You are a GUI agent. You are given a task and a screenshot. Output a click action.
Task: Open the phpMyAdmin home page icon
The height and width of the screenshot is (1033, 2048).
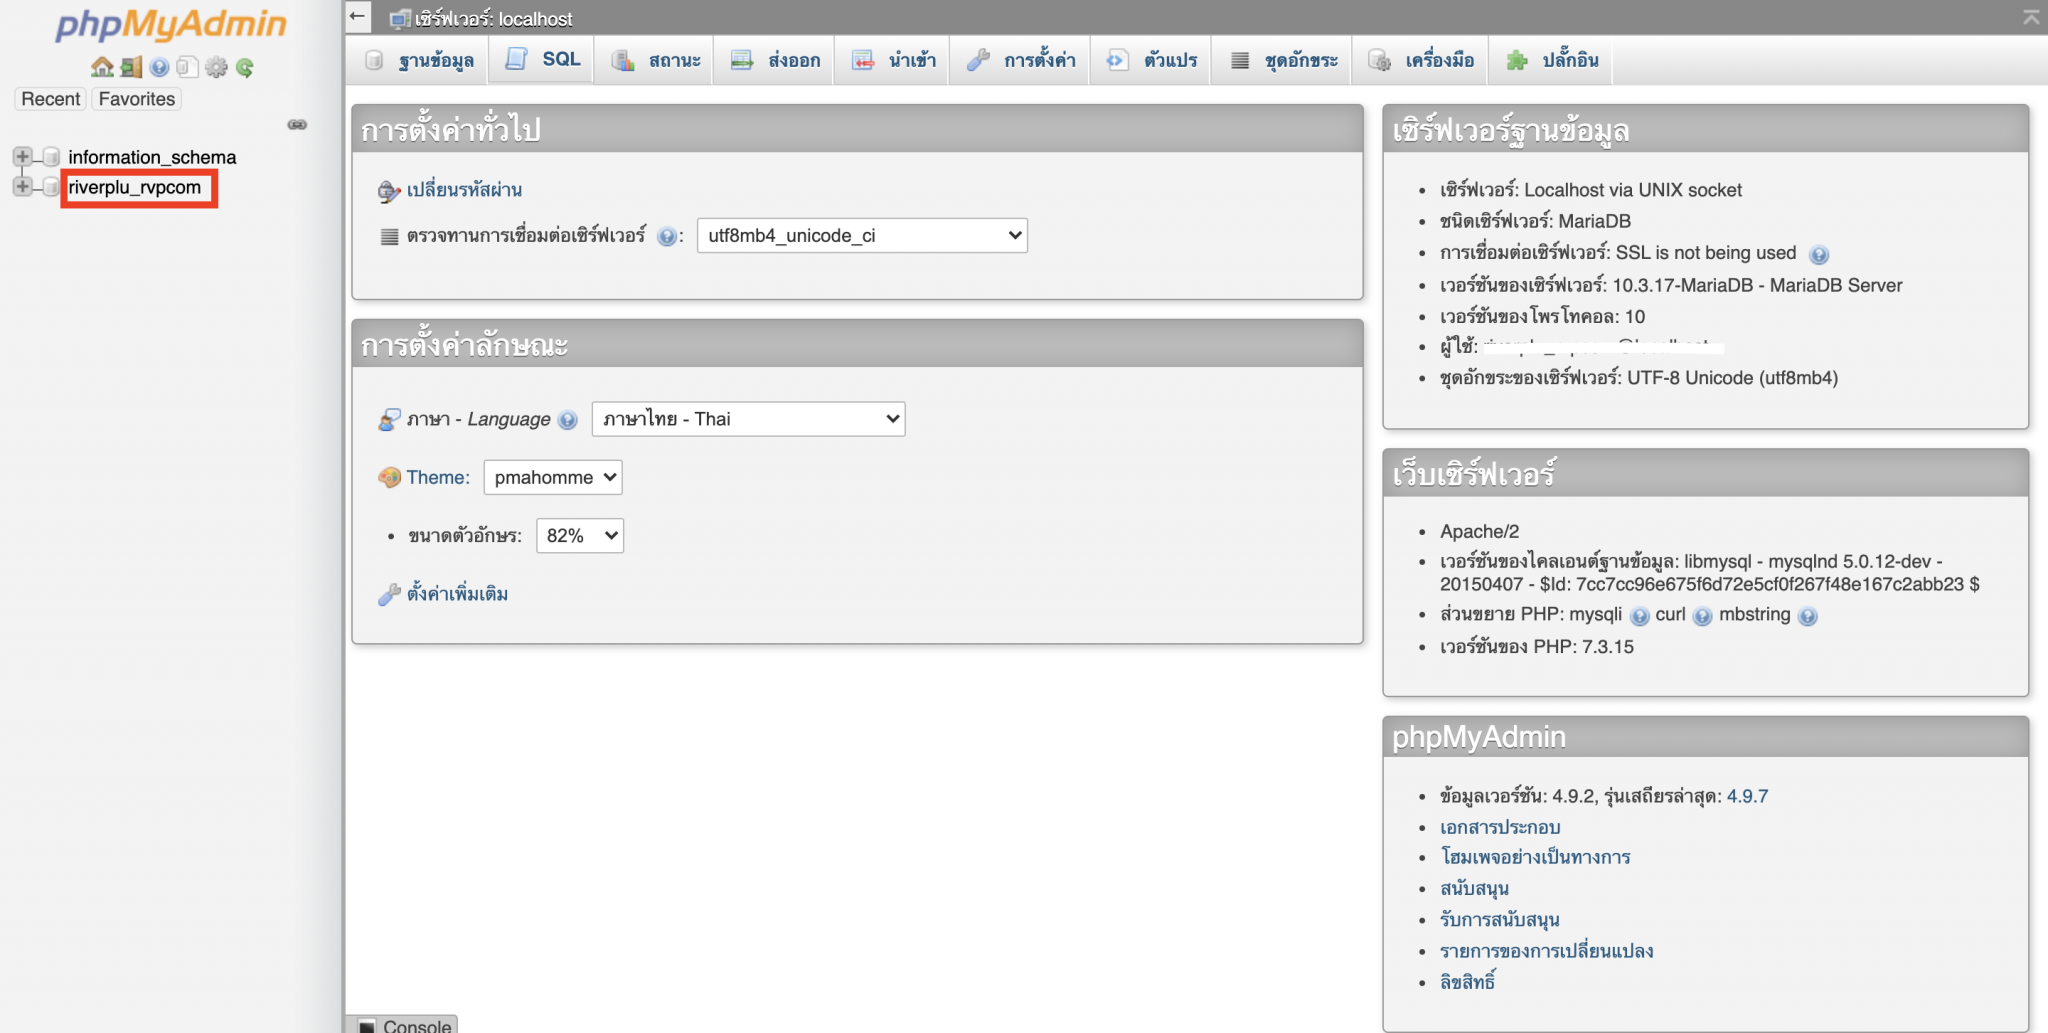pyautogui.click(x=102, y=67)
